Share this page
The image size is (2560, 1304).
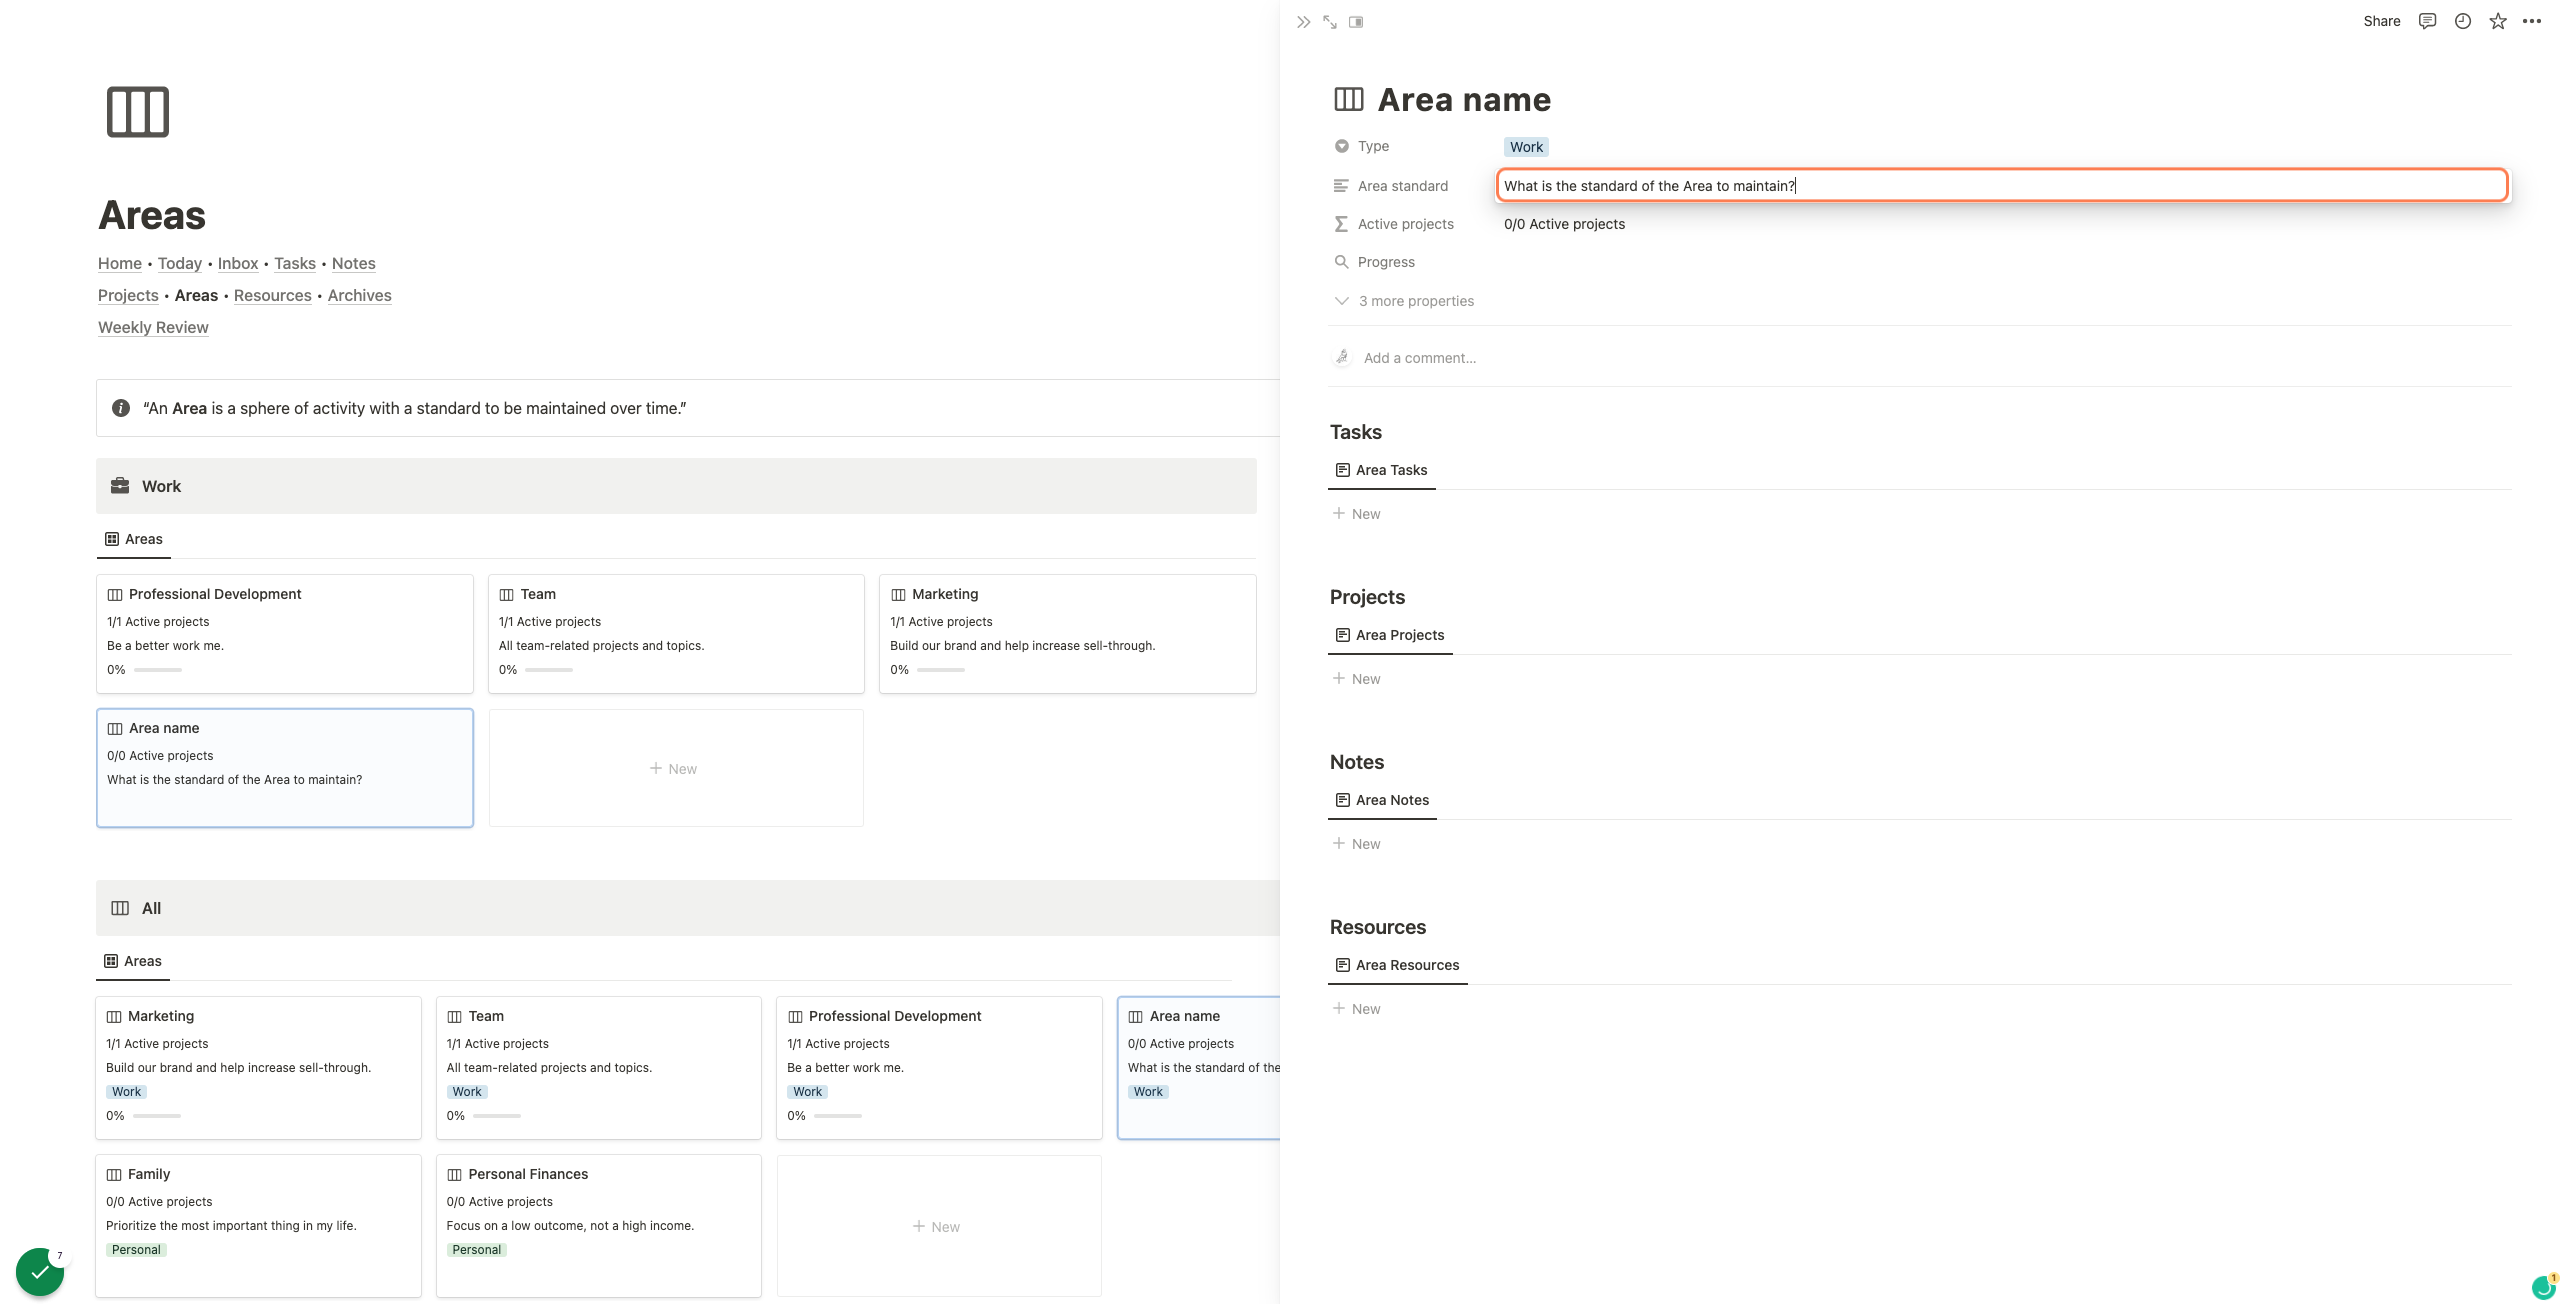(x=2382, y=21)
